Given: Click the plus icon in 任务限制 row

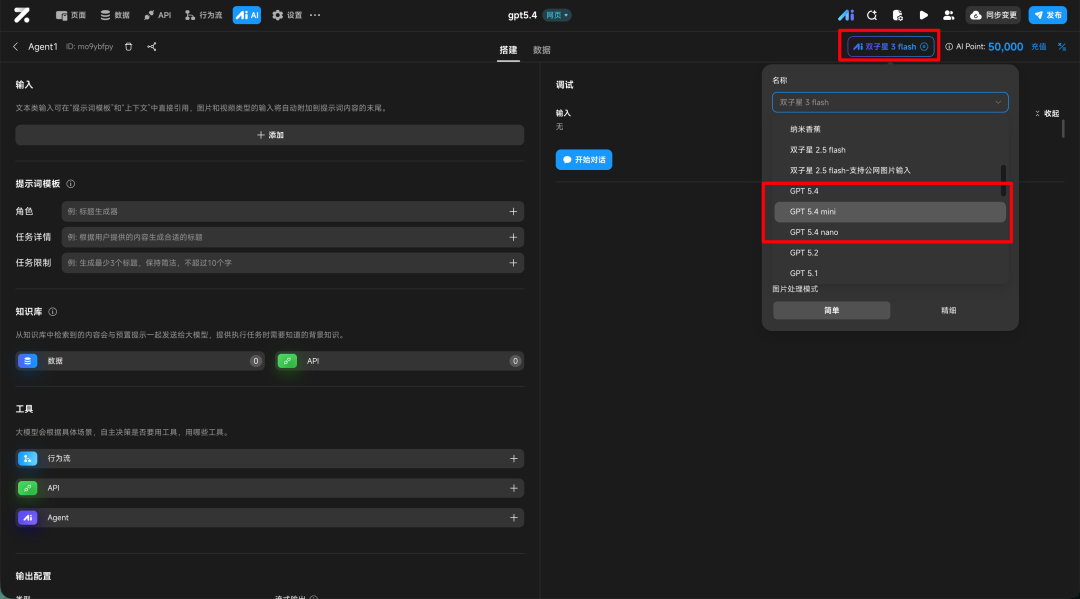Looking at the screenshot, I should (513, 263).
